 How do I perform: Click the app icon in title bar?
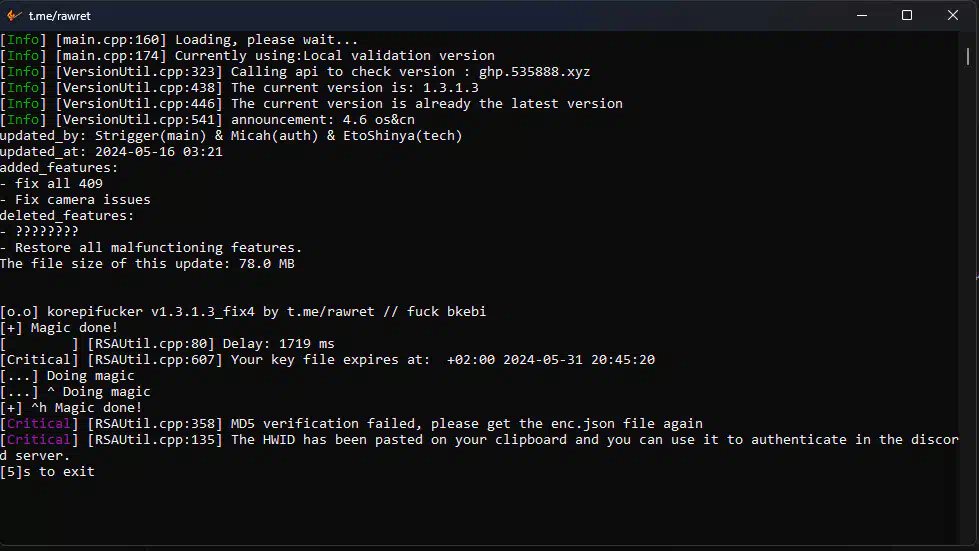(x=14, y=16)
